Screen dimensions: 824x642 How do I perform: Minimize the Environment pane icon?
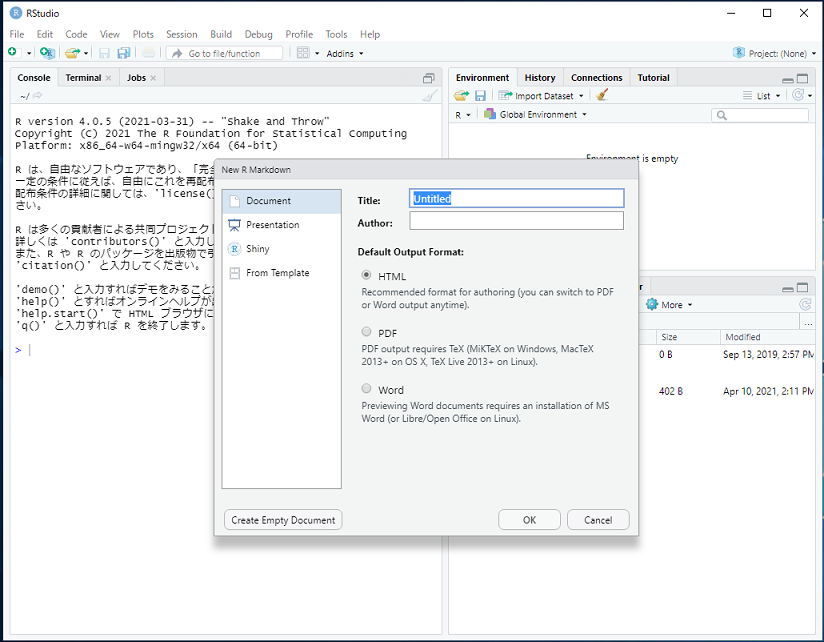788,80
